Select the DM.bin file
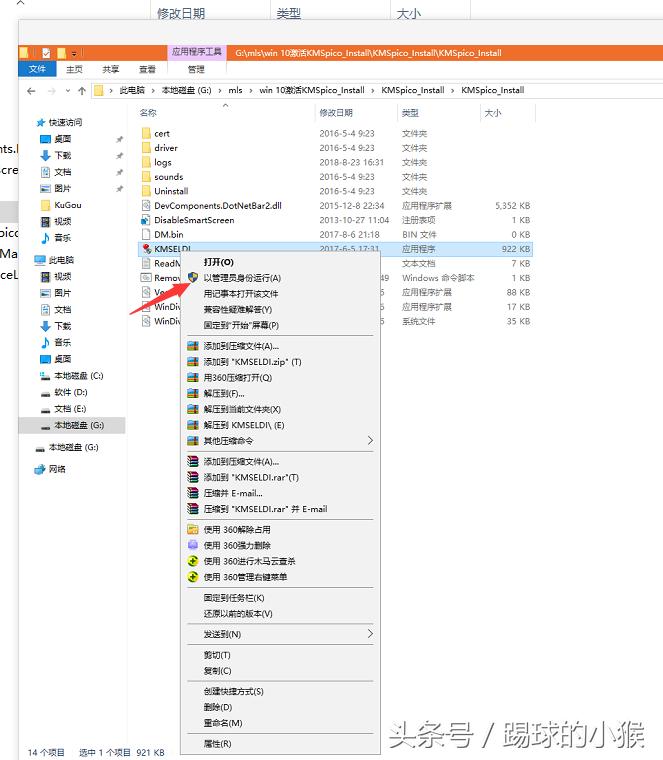Viewport: 663px width, 760px height. (x=169, y=235)
